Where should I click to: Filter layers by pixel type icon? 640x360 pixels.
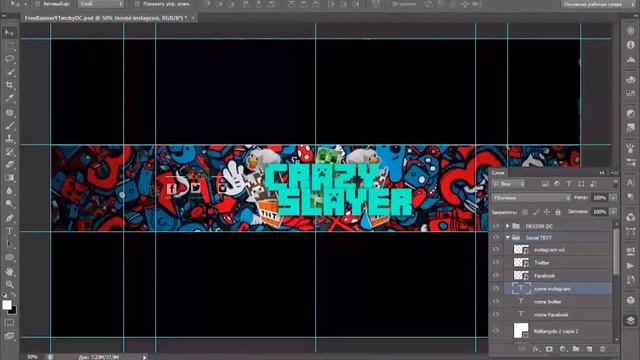[545, 184]
